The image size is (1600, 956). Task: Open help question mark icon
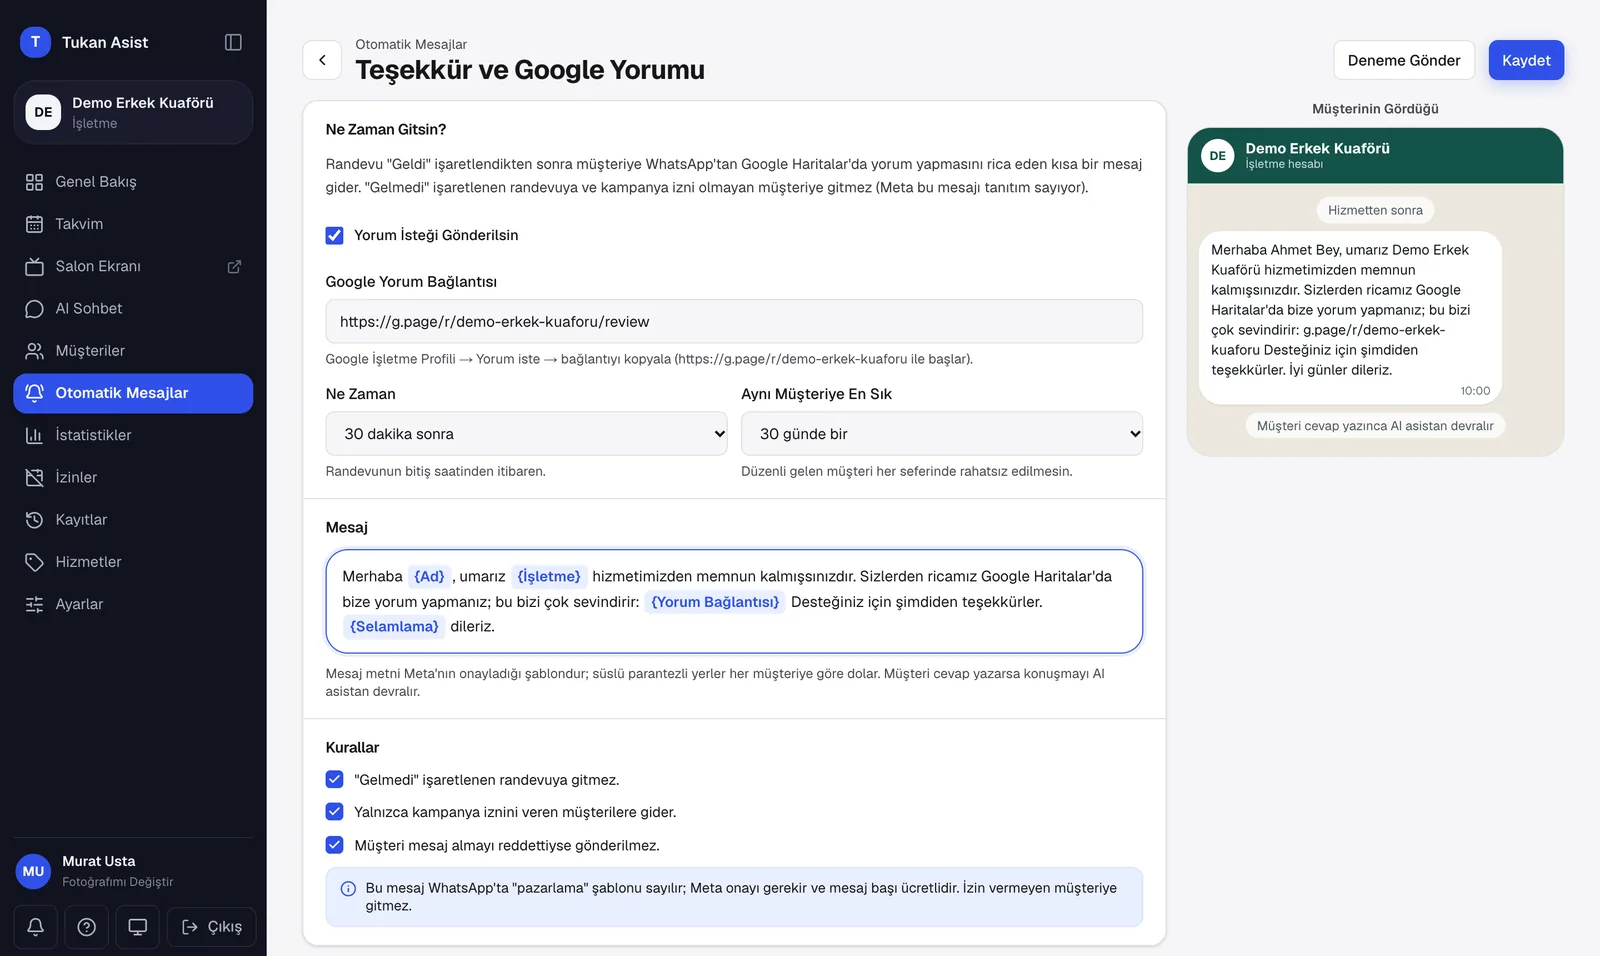[x=87, y=927]
